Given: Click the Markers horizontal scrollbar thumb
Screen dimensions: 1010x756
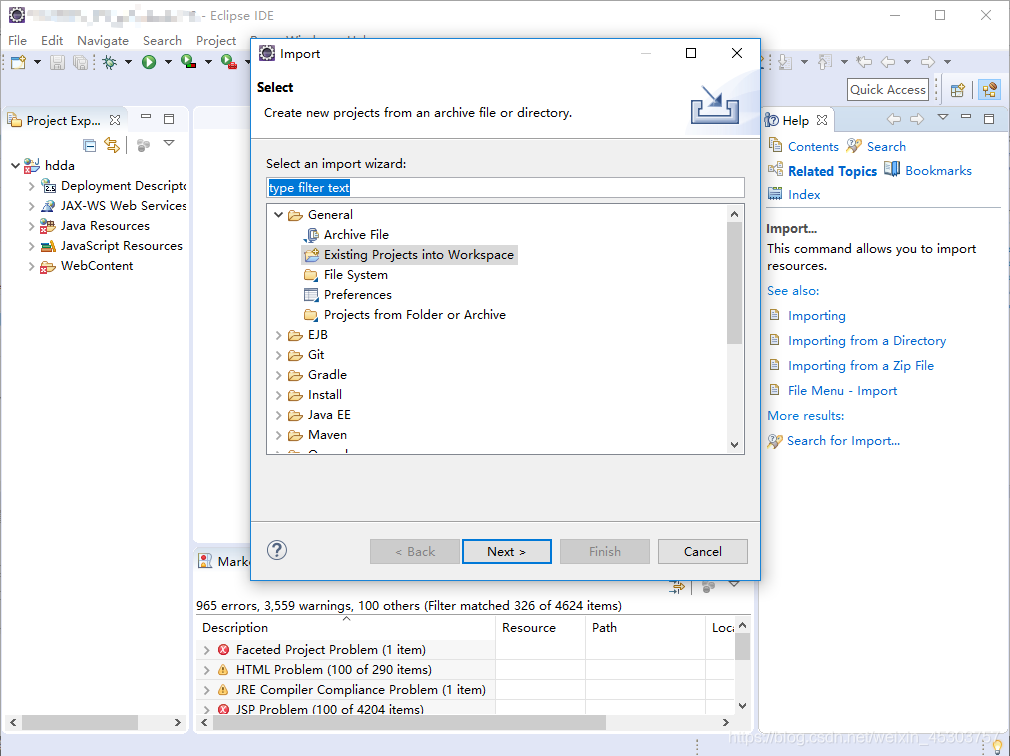Looking at the screenshot, I should pyautogui.click(x=409, y=723).
